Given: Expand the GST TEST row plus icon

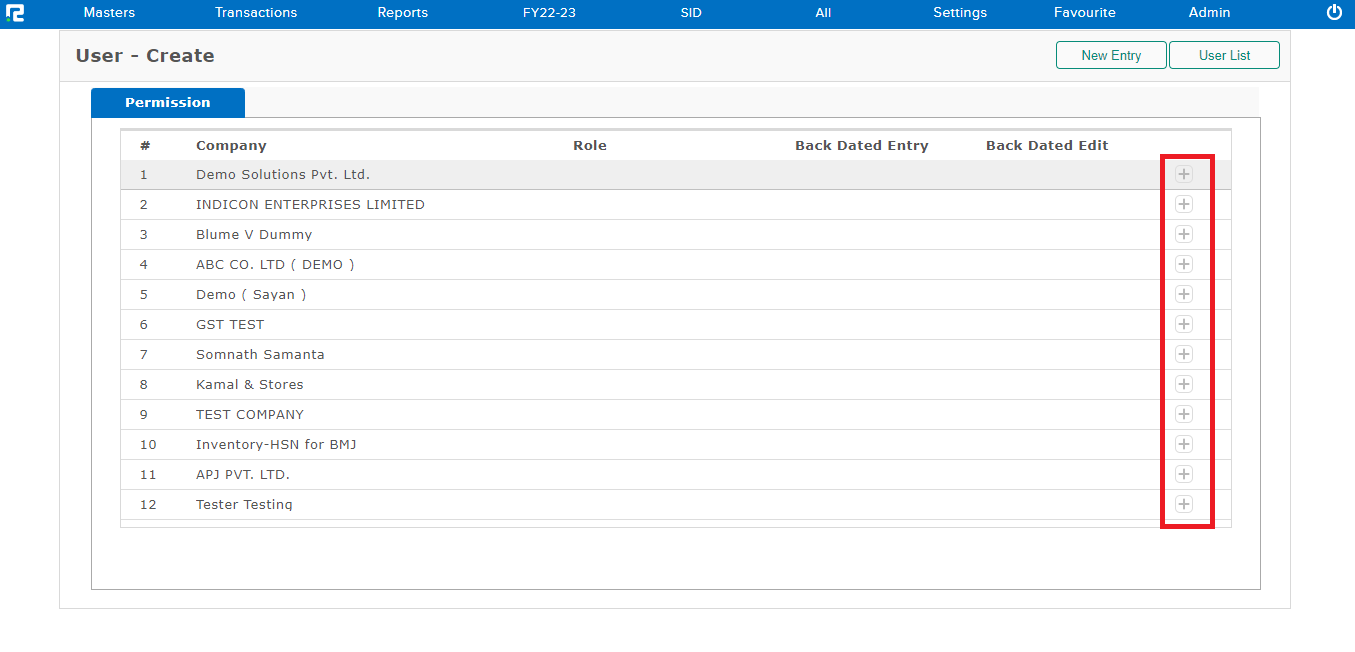Looking at the screenshot, I should [1184, 324].
